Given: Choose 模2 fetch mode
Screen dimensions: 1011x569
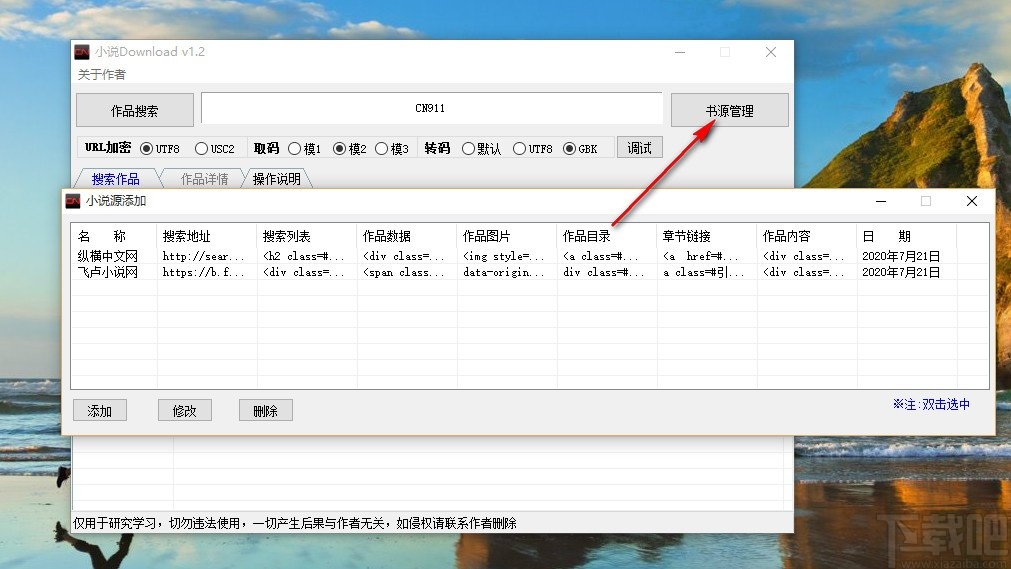Looking at the screenshot, I should click(x=349, y=148).
